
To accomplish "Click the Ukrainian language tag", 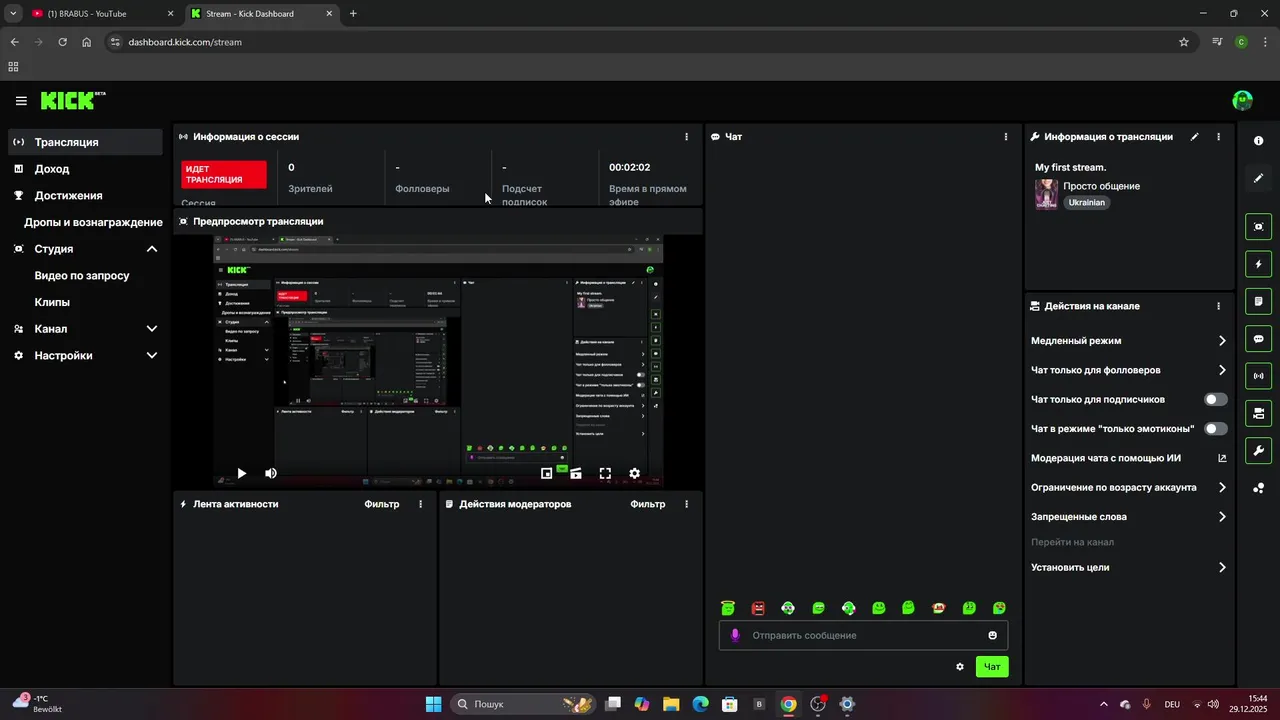I will 1087,202.
